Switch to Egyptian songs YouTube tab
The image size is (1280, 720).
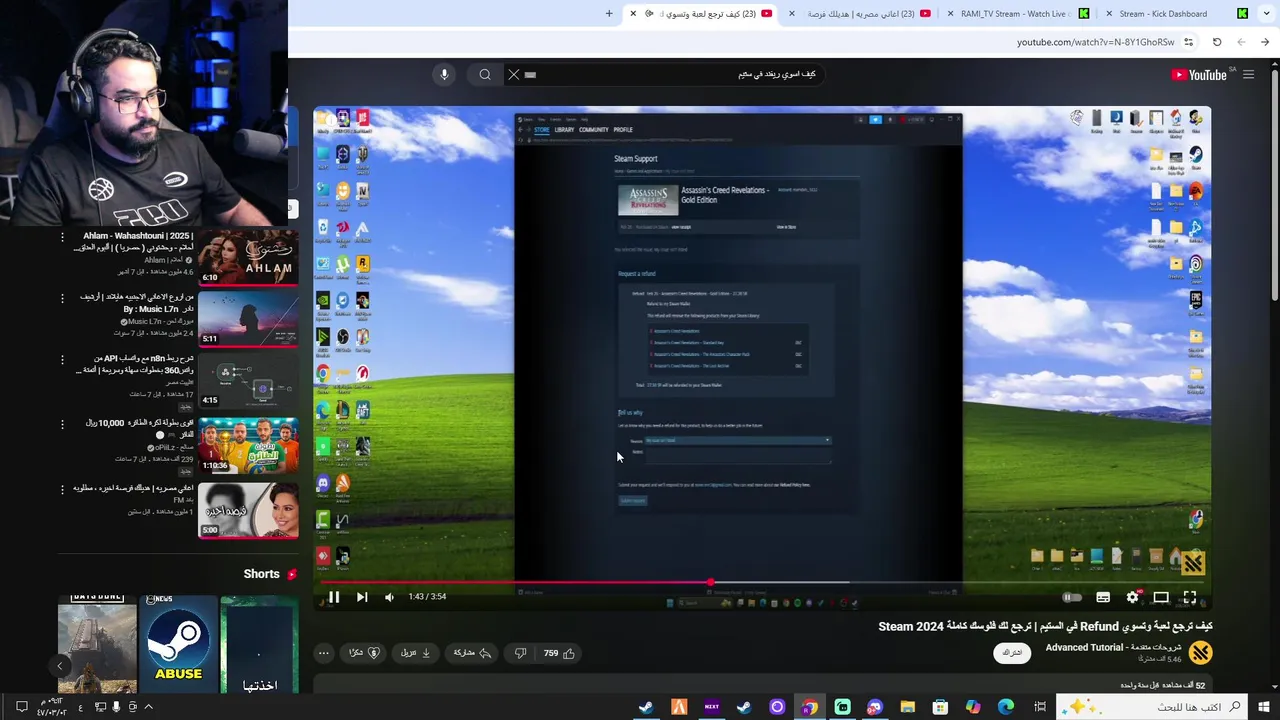point(858,14)
